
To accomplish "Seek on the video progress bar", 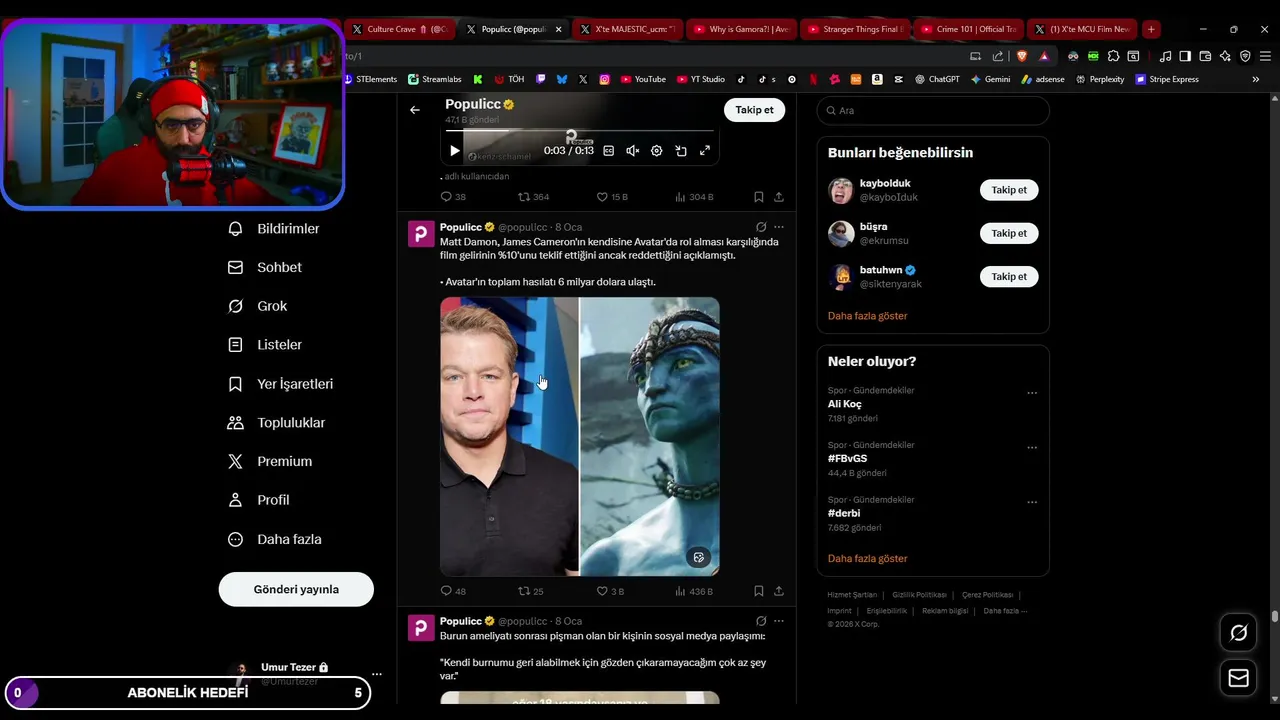I will point(580,131).
